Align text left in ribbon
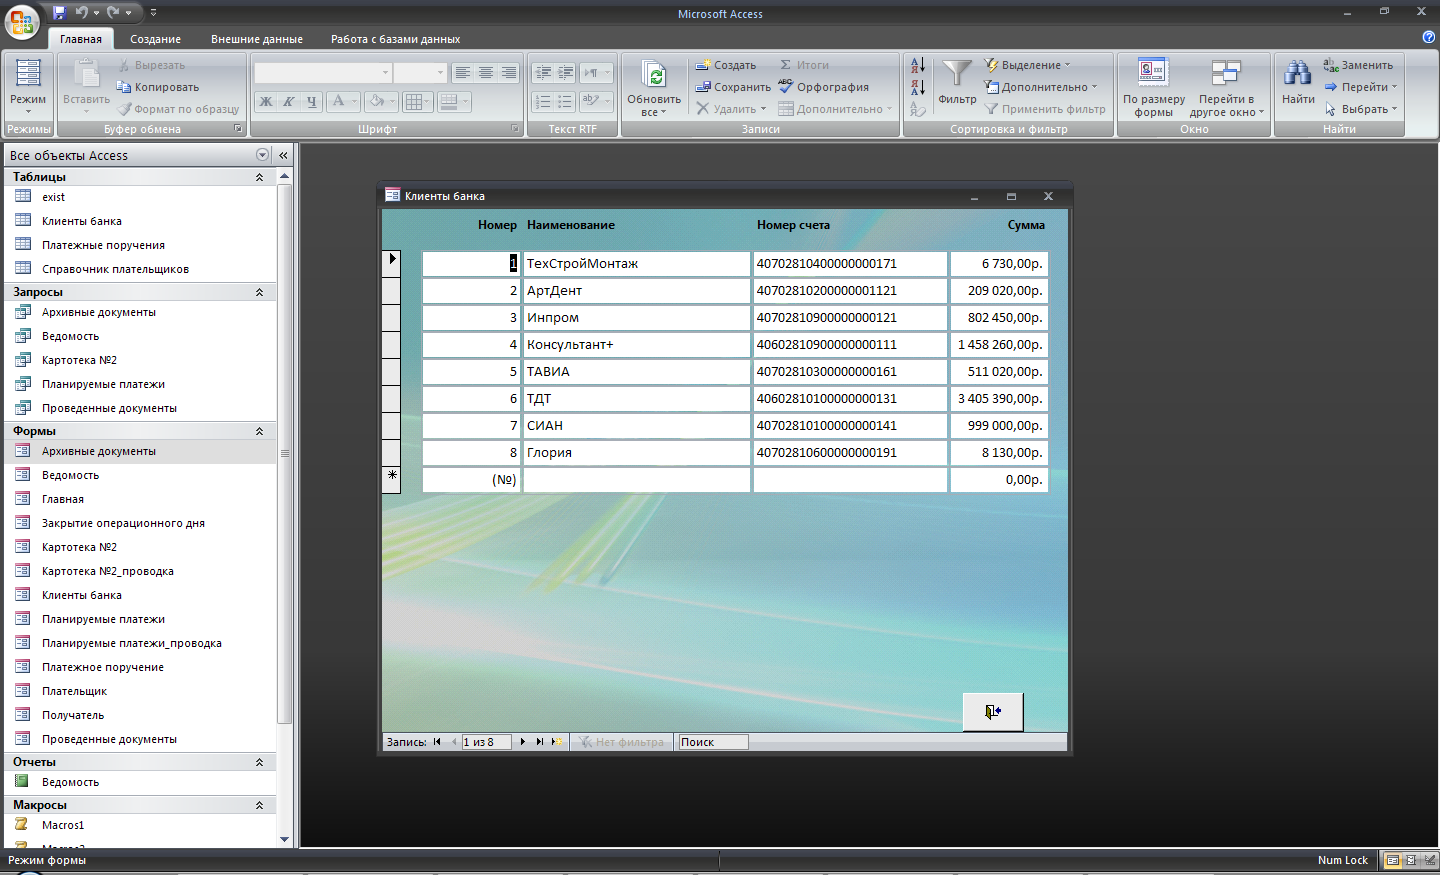1440x875 pixels. [x=462, y=73]
